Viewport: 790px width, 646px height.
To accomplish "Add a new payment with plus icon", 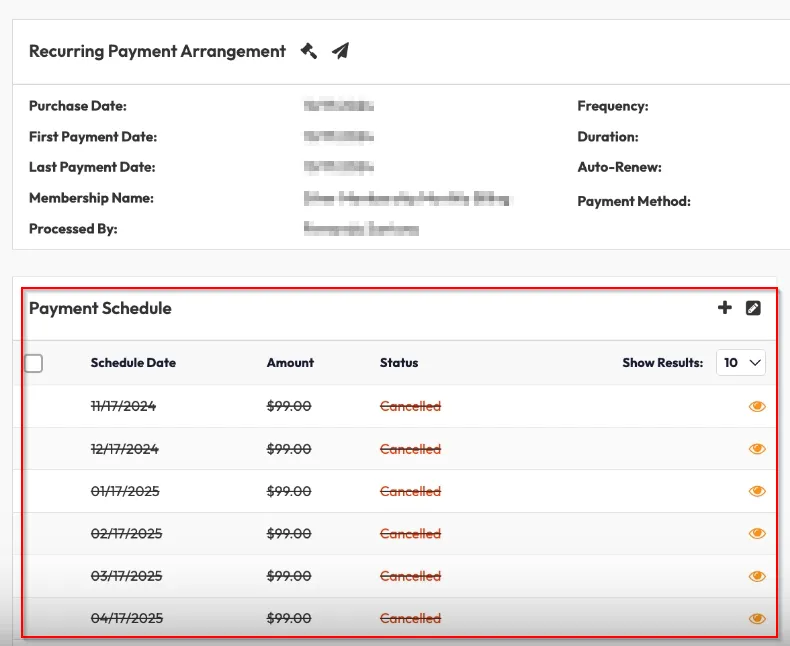I will coord(725,308).
